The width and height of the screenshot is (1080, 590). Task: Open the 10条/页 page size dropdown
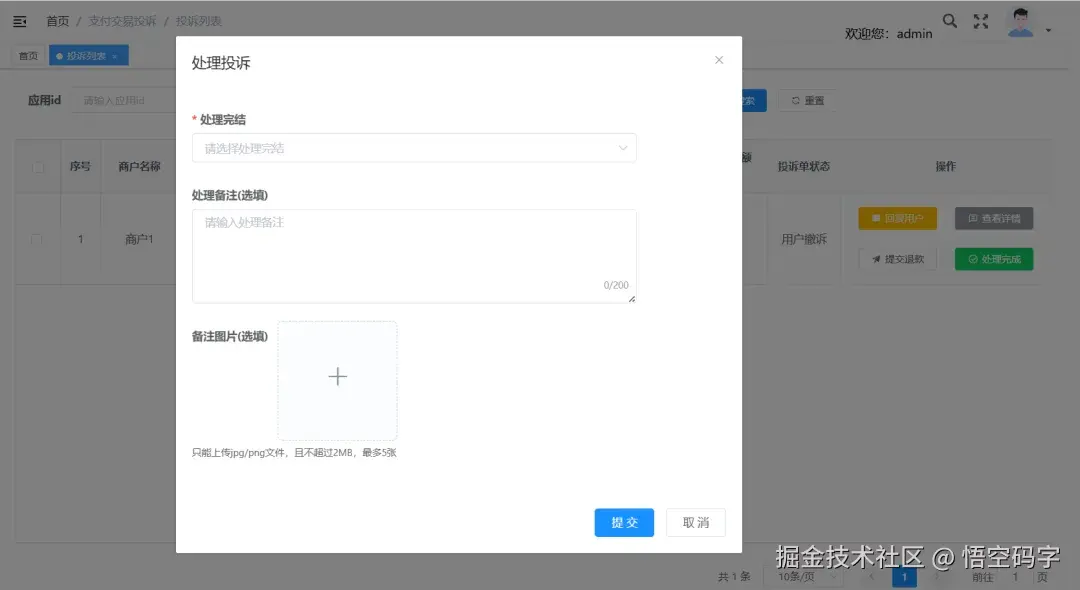(x=803, y=576)
